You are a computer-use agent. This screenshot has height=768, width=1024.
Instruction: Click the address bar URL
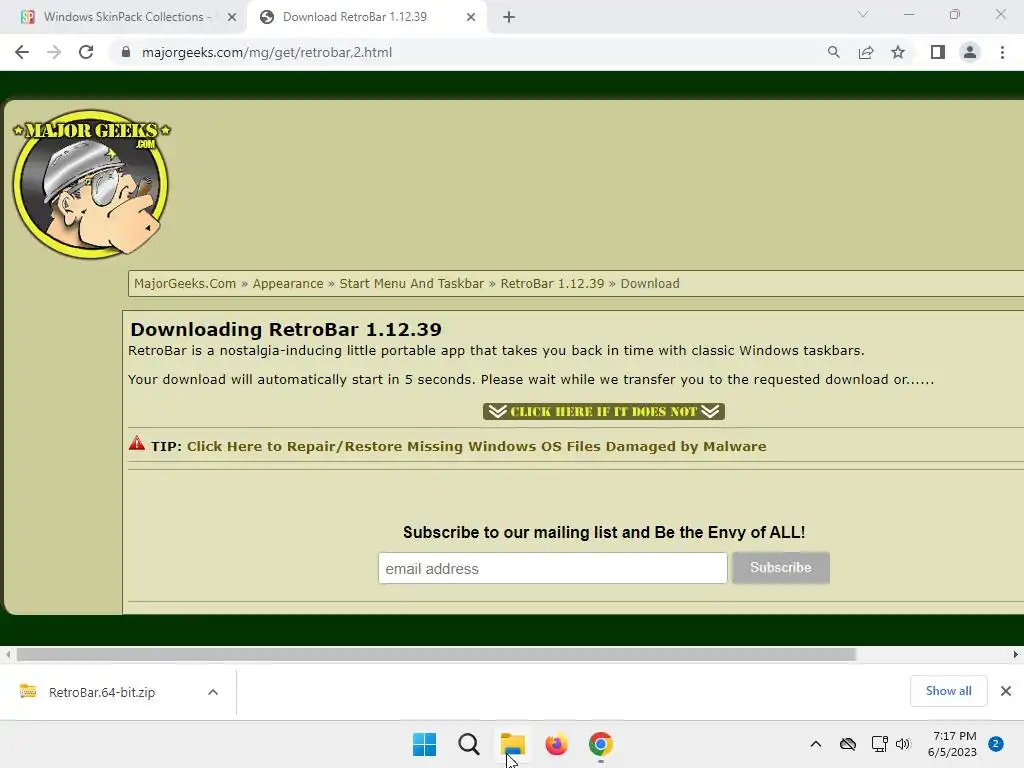pyautogui.click(x=267, y=52)
